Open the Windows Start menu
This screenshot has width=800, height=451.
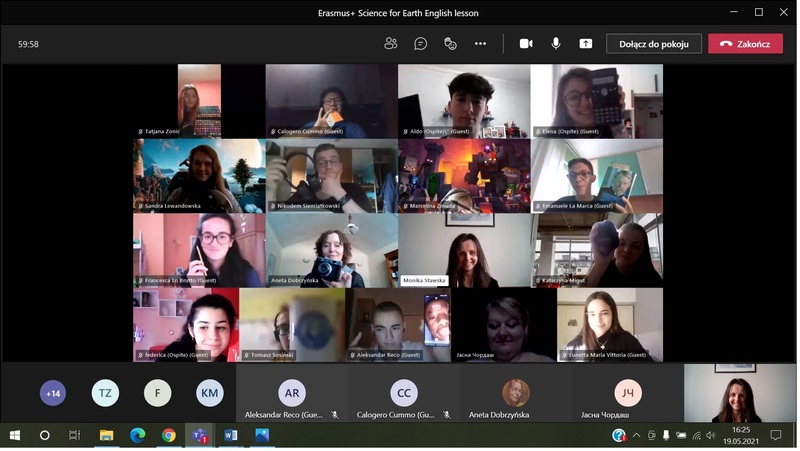[15, 436]
